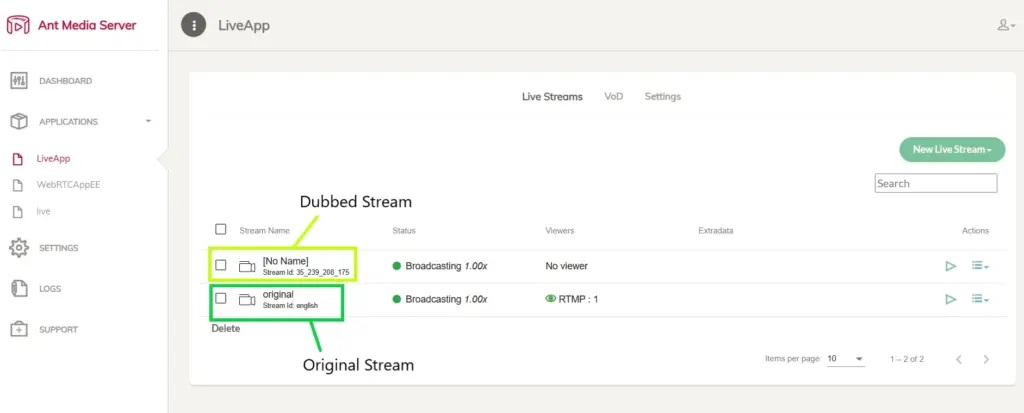1024x413 pixels.
Task: Open Settings gear in the sidebar
Action: [x=19, y=248]
